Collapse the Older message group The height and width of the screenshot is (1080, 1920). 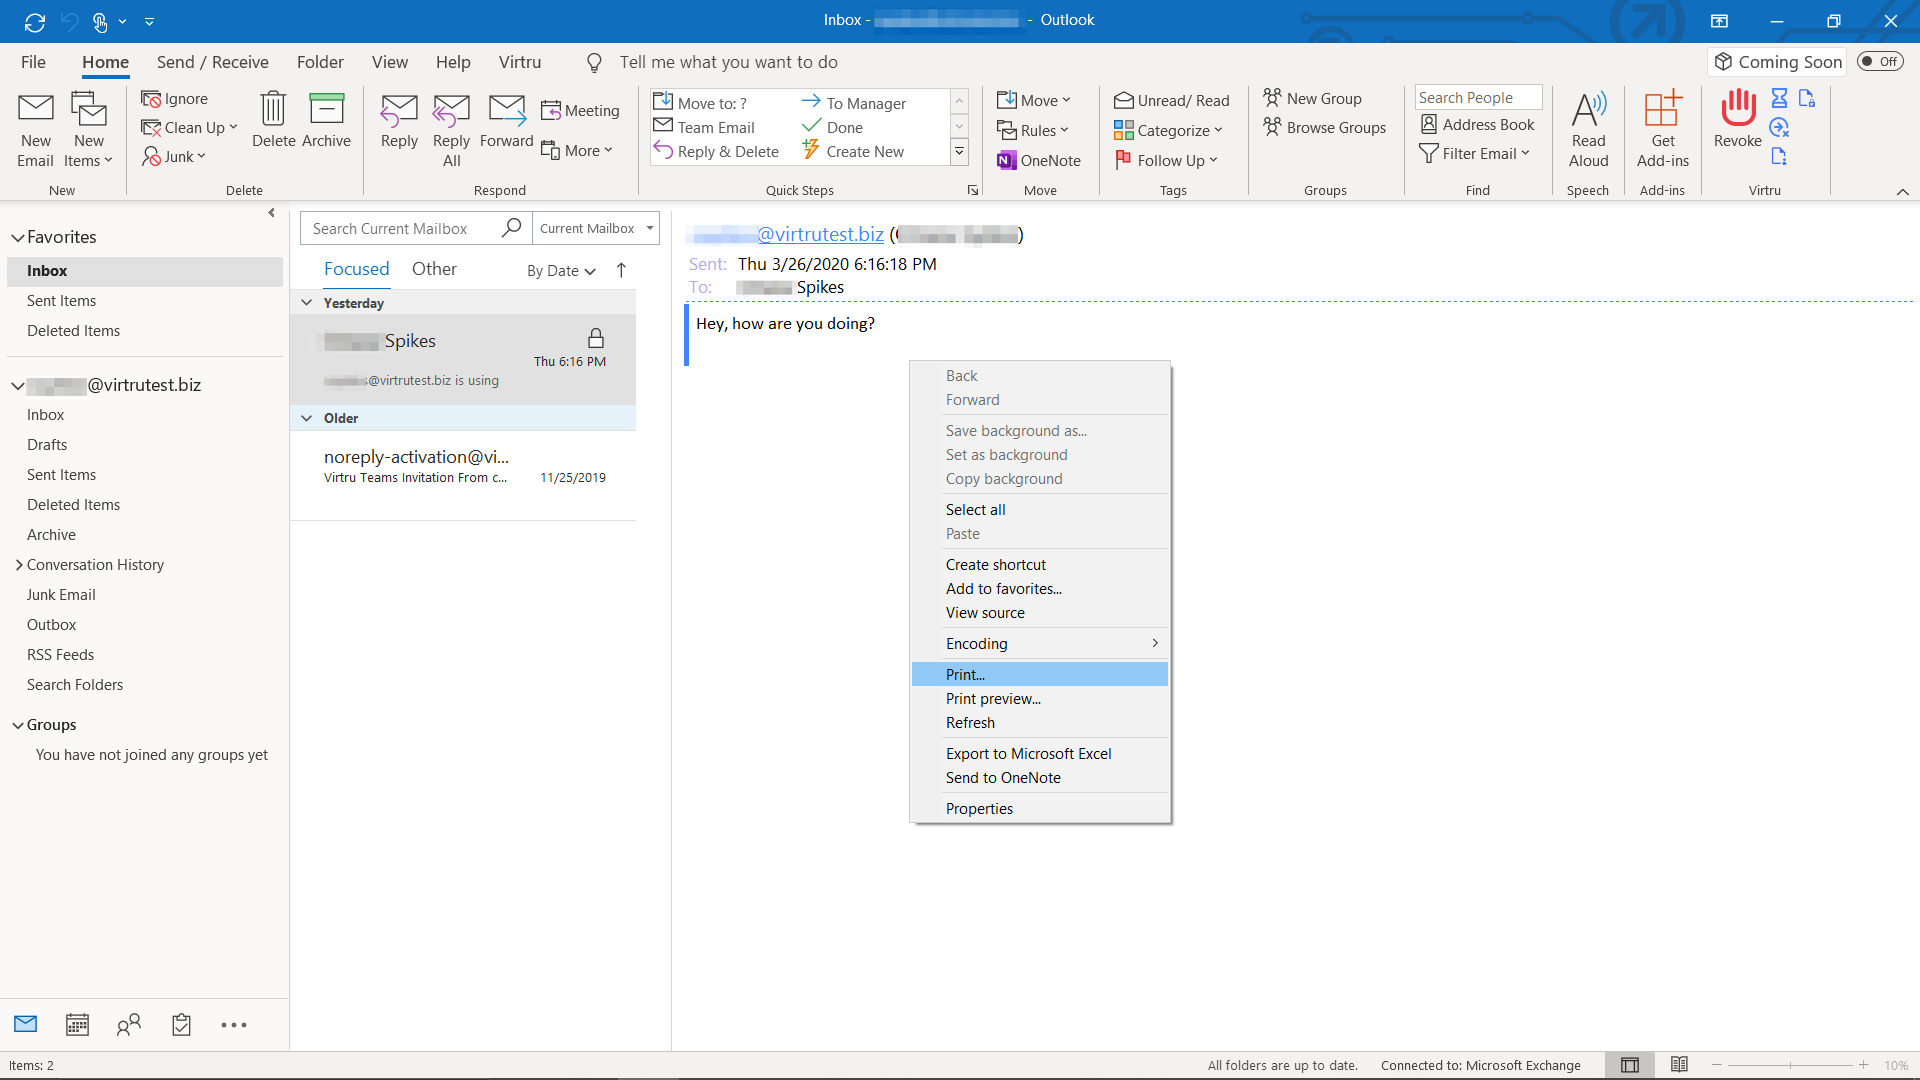coord(307,418)
